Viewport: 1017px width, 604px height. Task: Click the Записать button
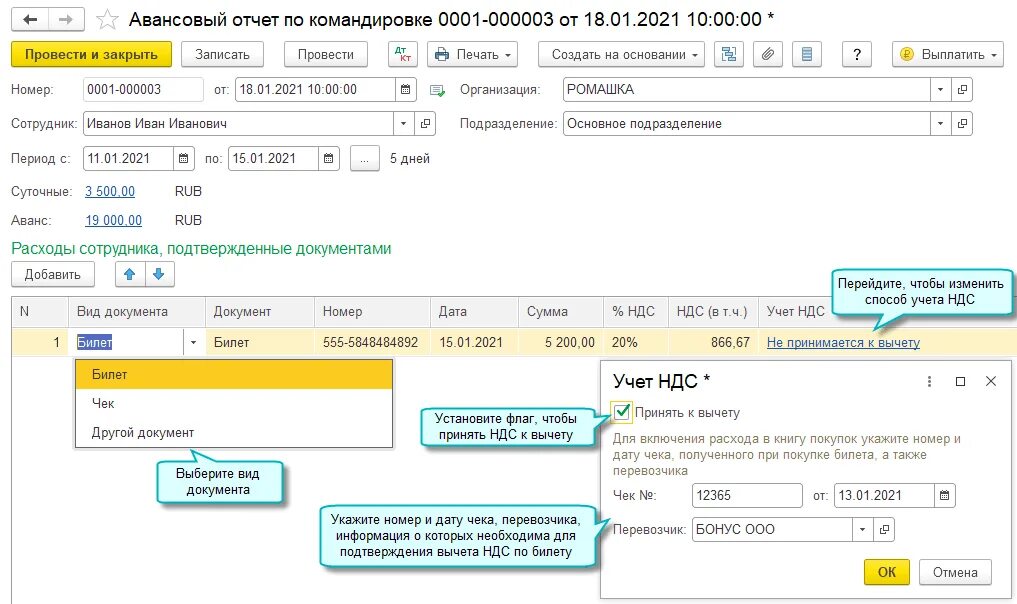(x=222, y=54)
